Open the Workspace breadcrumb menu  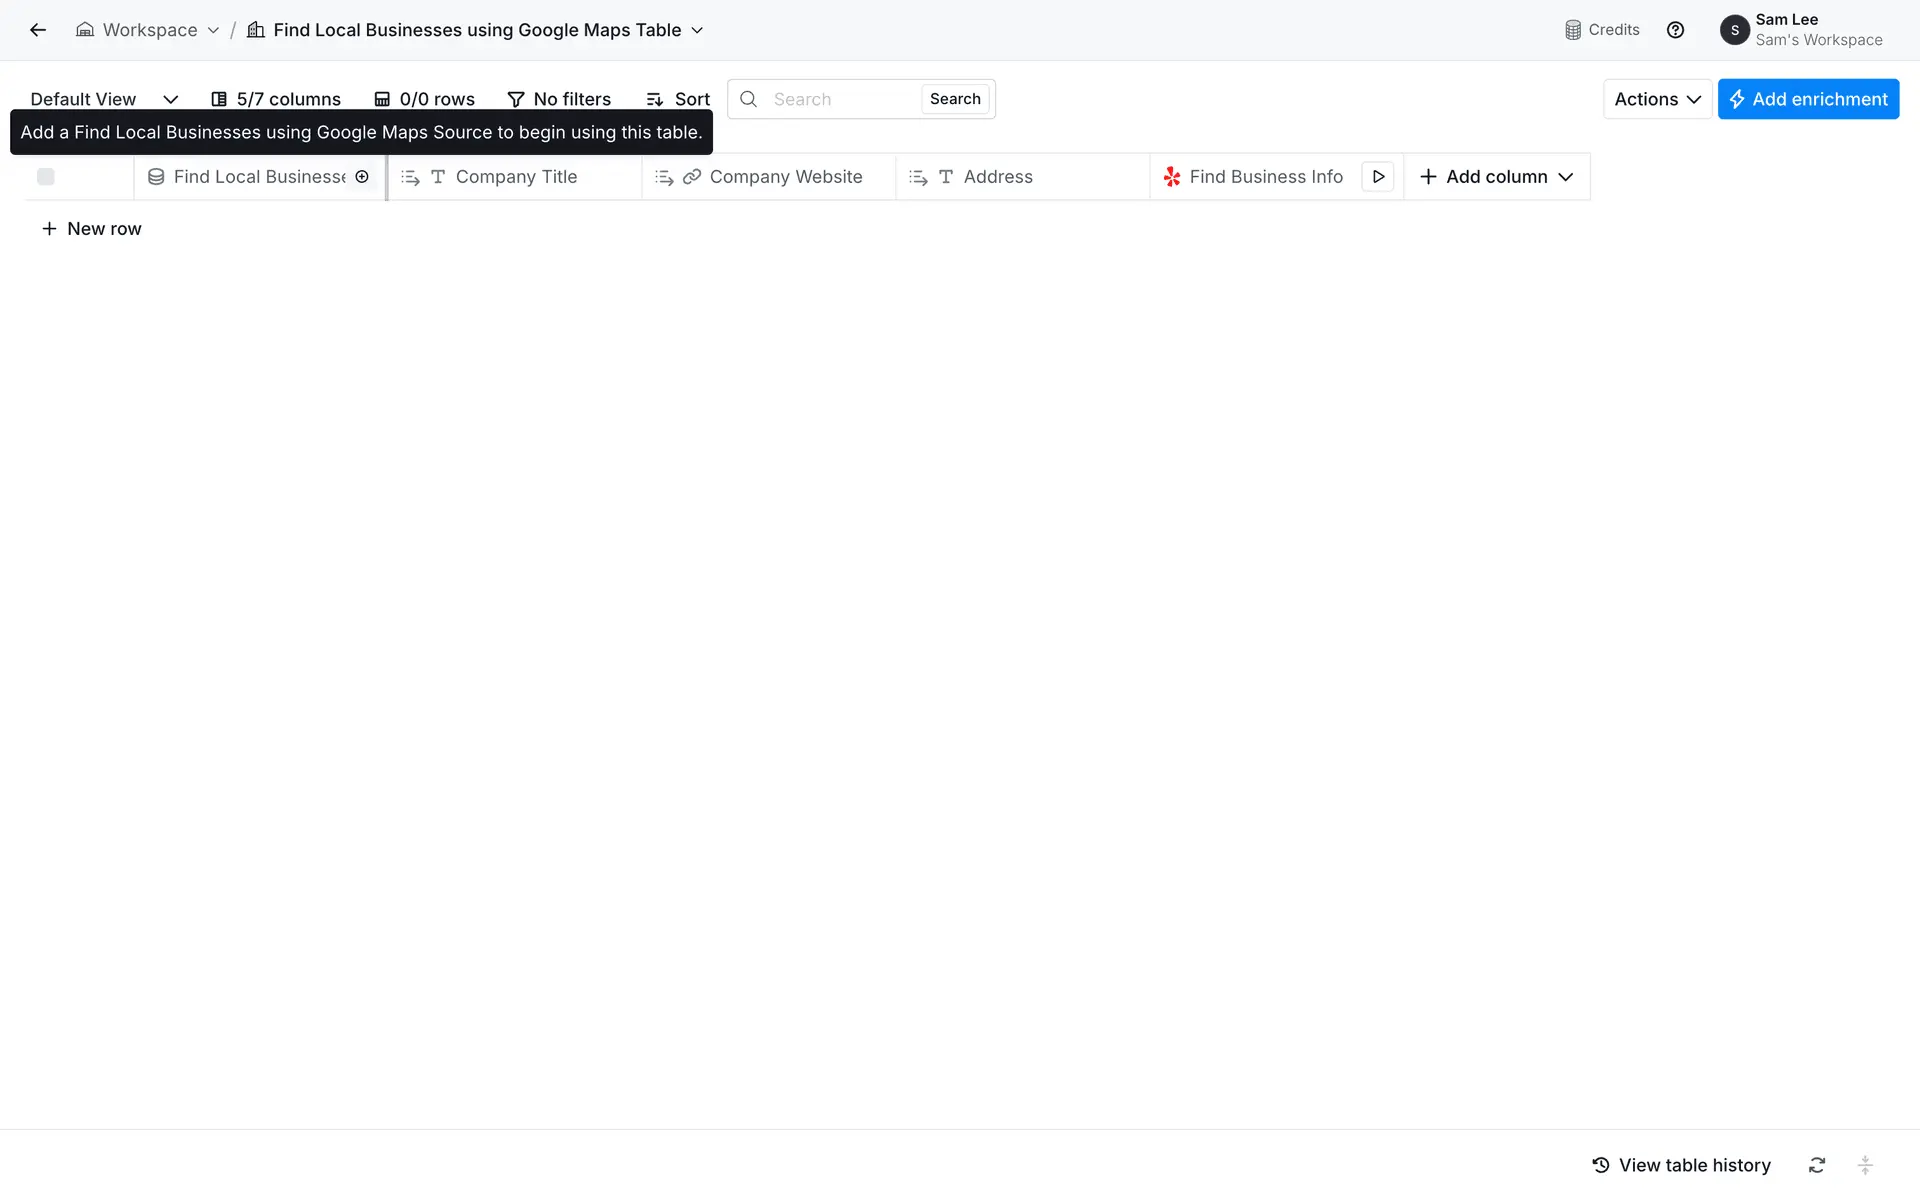(148, 30)
